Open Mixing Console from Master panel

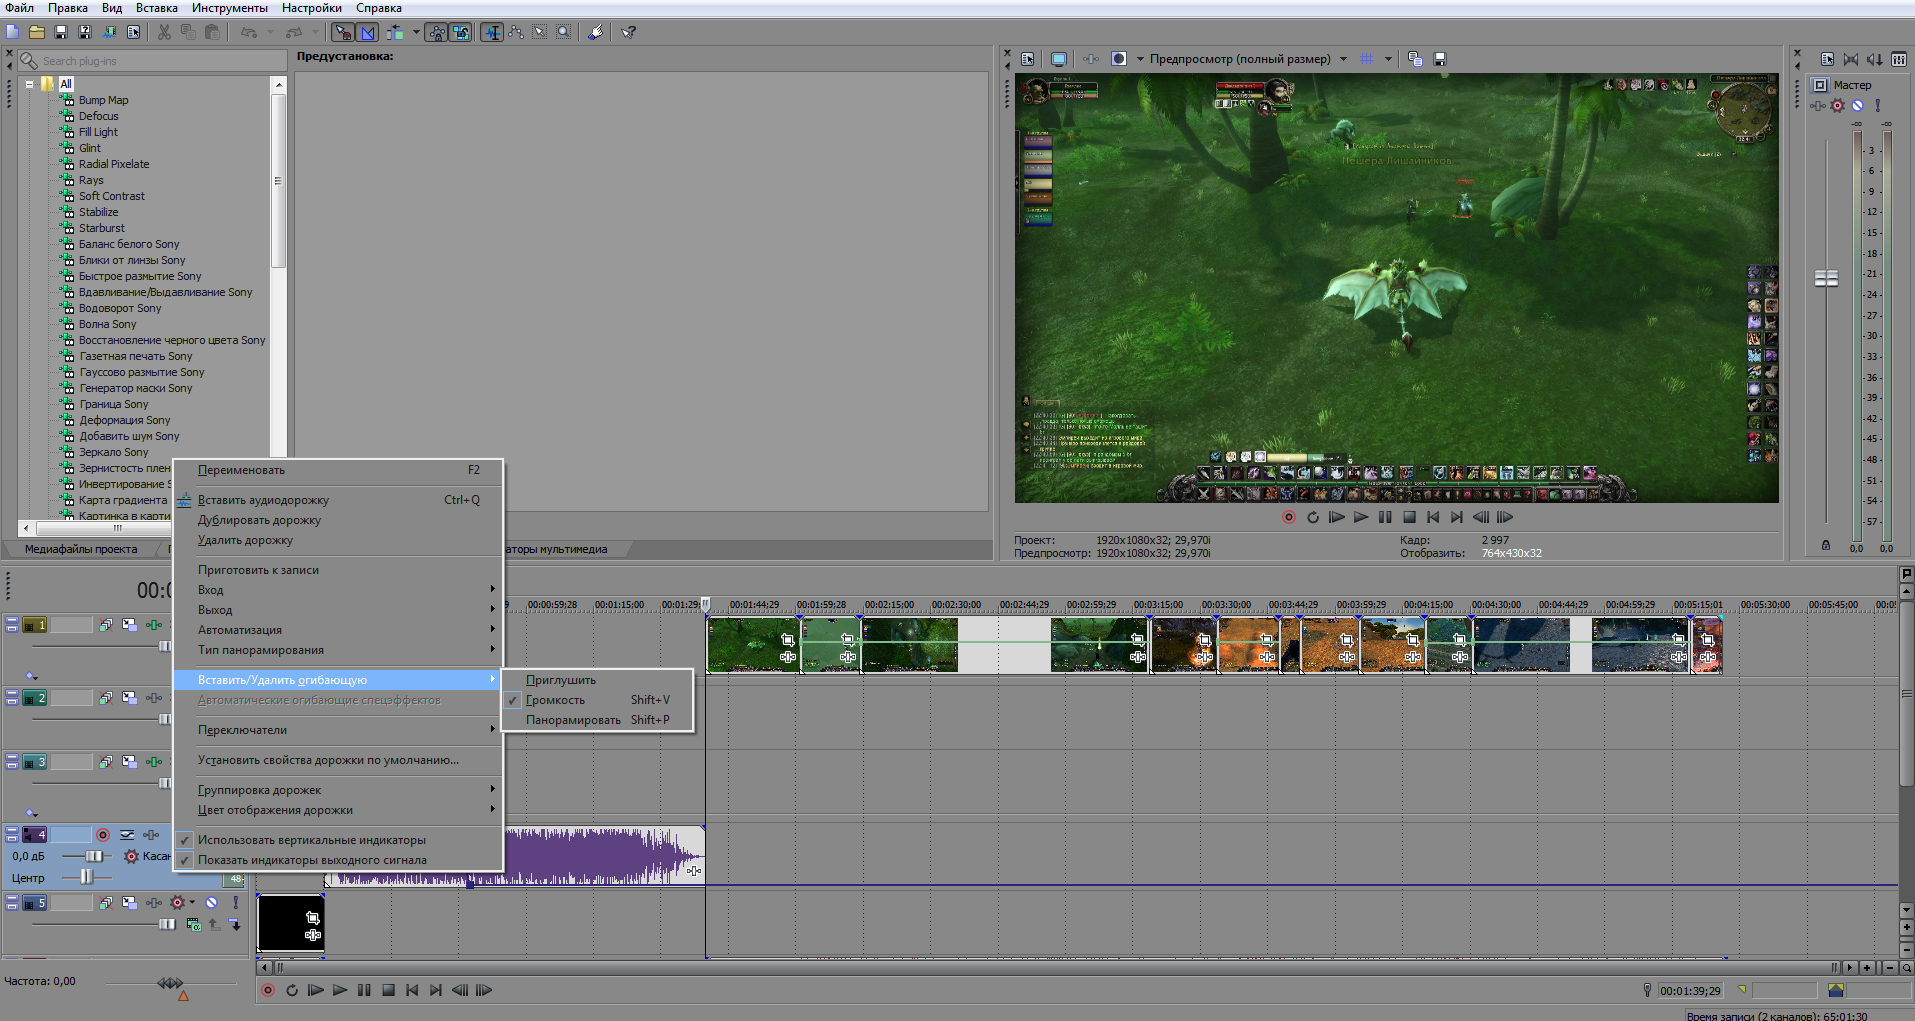(1899, 59)
